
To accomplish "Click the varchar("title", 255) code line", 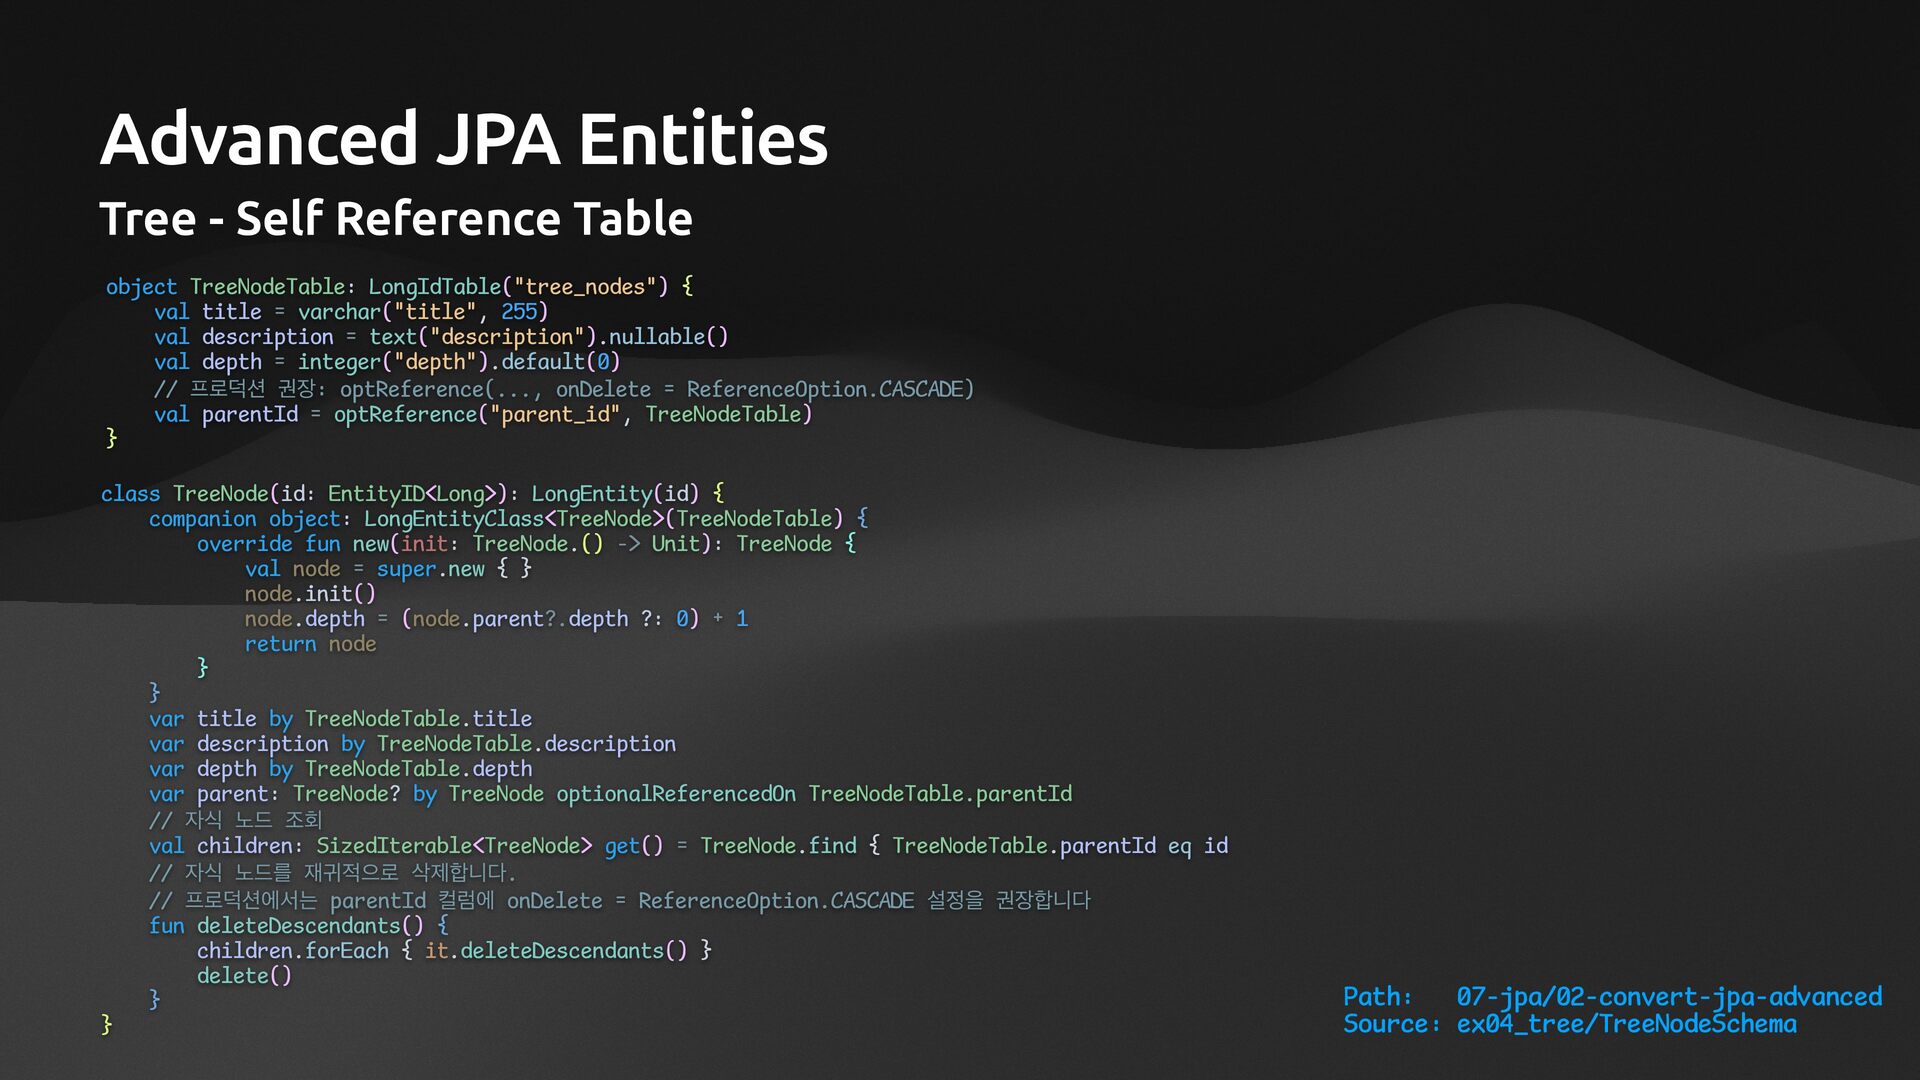I will (351, 312).
